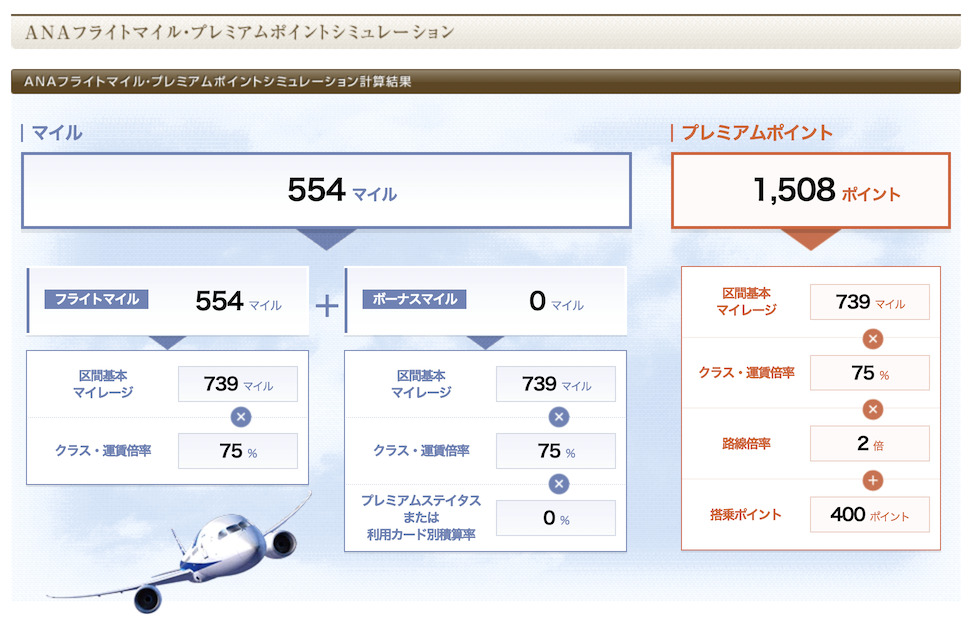Click the large plus sign between Flight and Bonus miles
The height and width of the screenshot is (630, 972).
pos(327,305)
